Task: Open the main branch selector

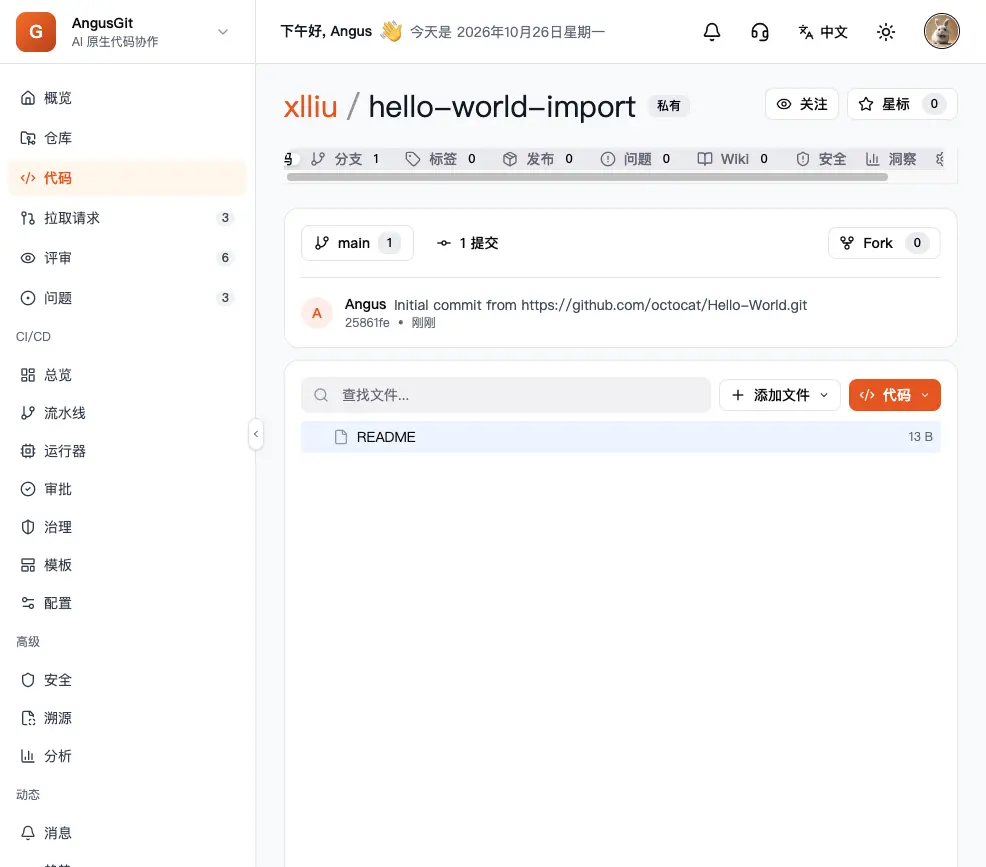Action: coord(357,243)
